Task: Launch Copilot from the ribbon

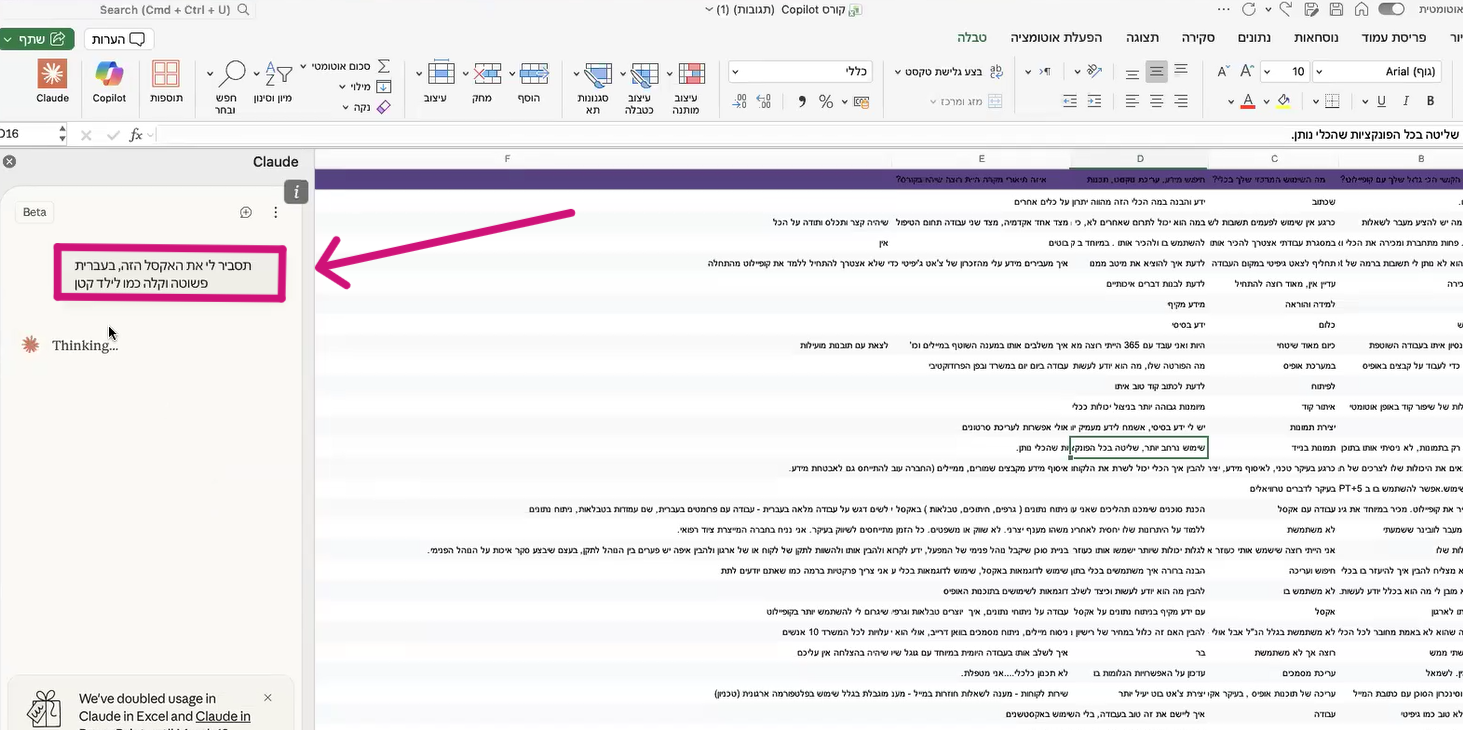Action: click(x=109, y=81)
